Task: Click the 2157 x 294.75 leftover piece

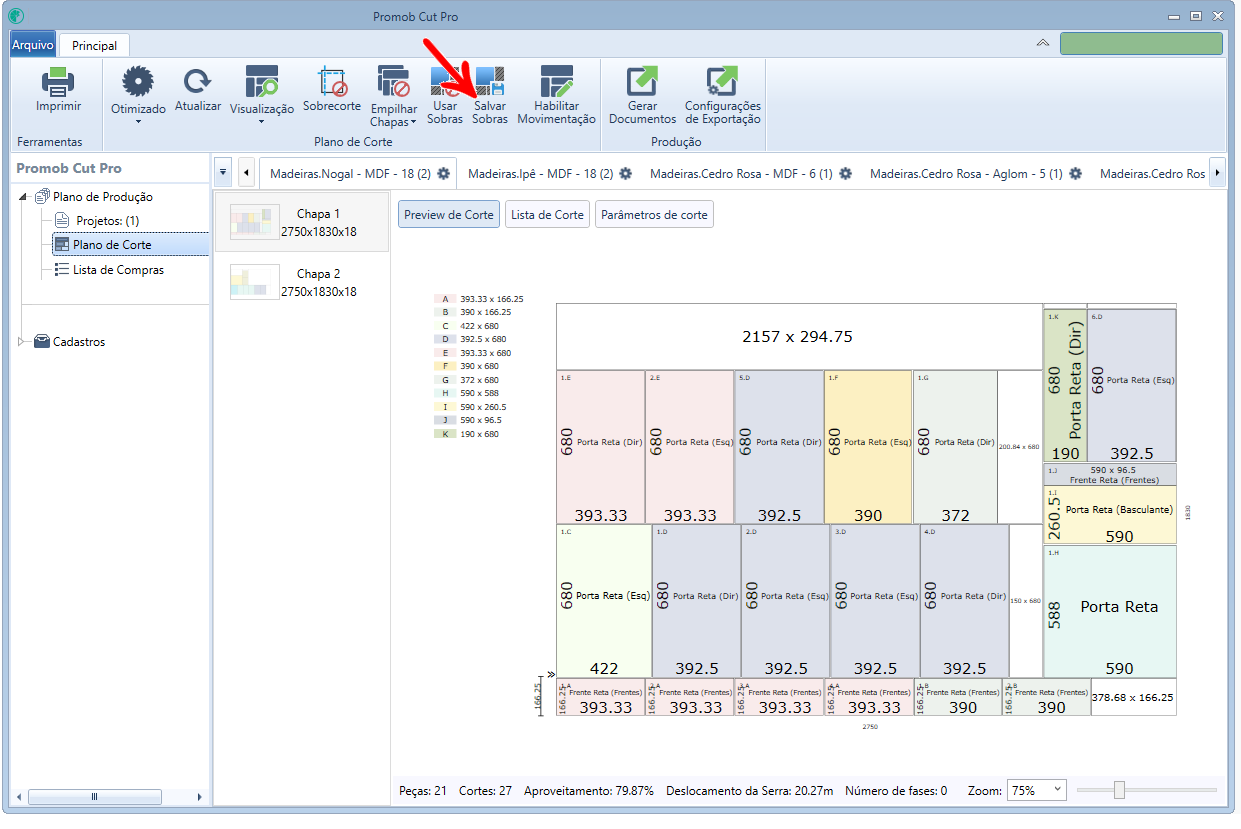Action: pos(797,337)
